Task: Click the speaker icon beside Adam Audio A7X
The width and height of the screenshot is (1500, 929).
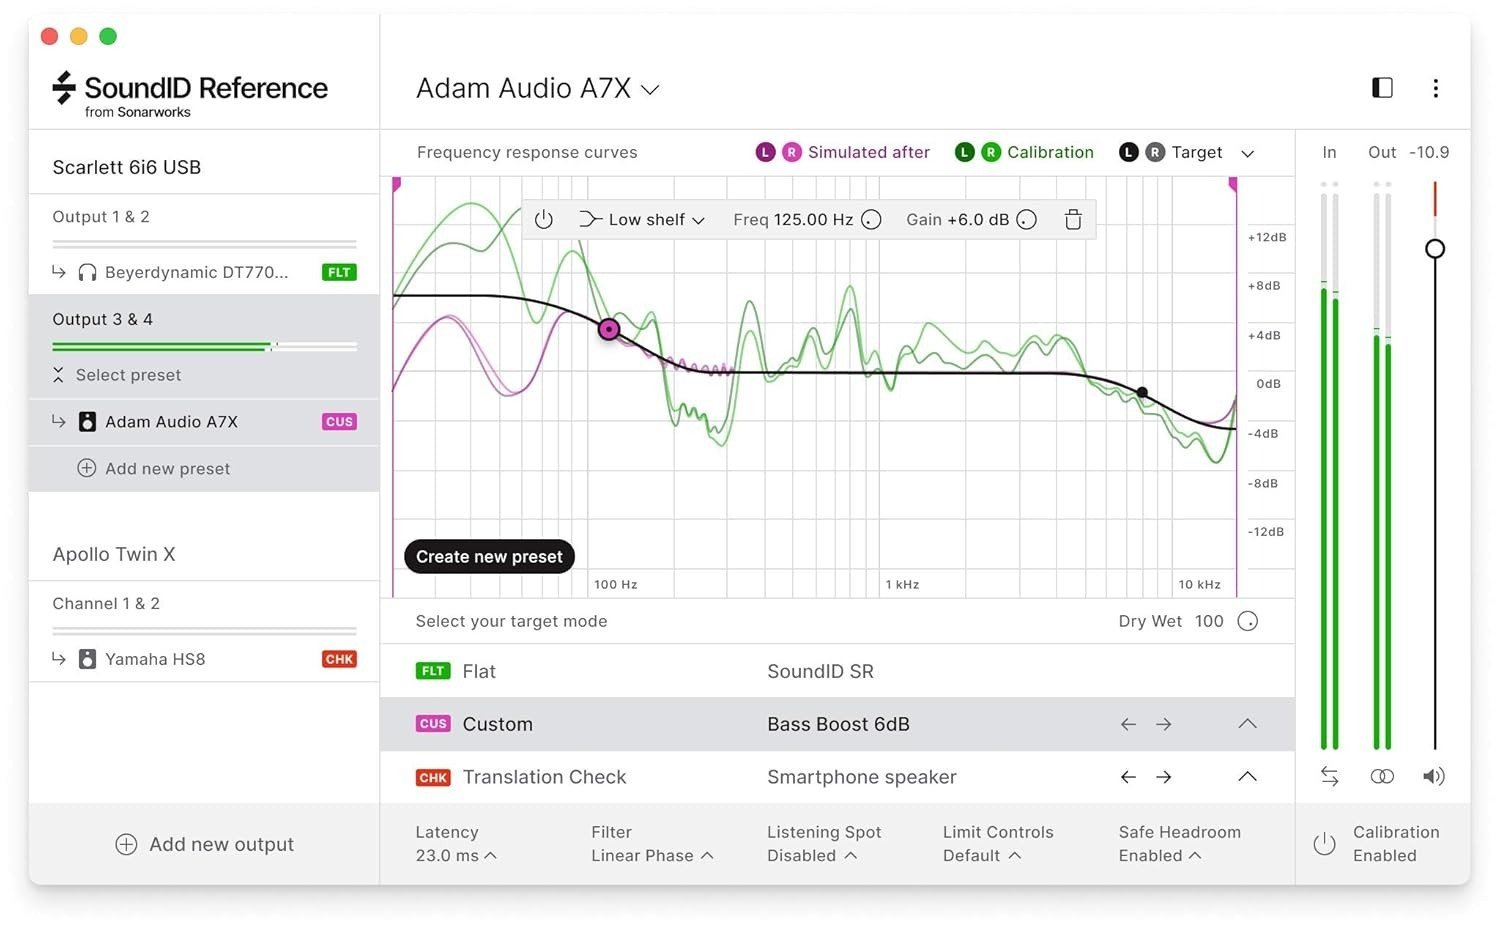Action: point(87,422)
